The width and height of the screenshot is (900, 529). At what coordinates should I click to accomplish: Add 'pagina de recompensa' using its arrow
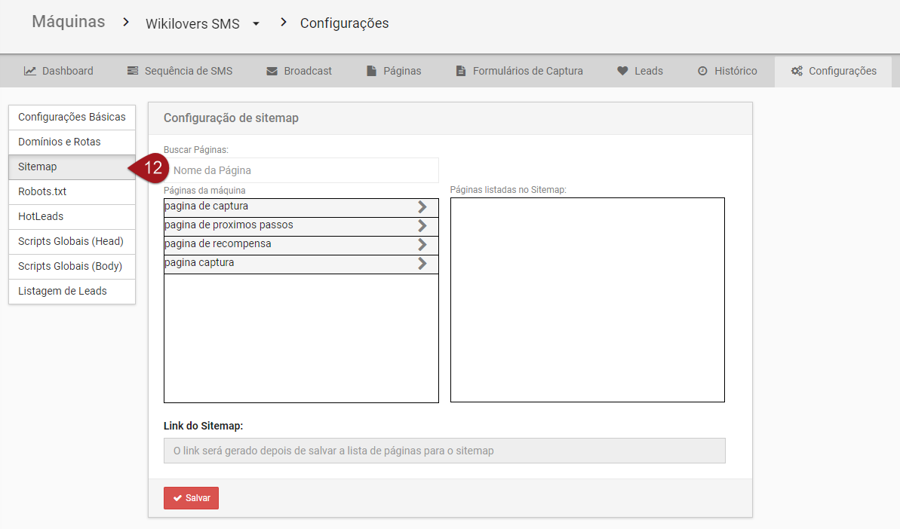(422, 245)
